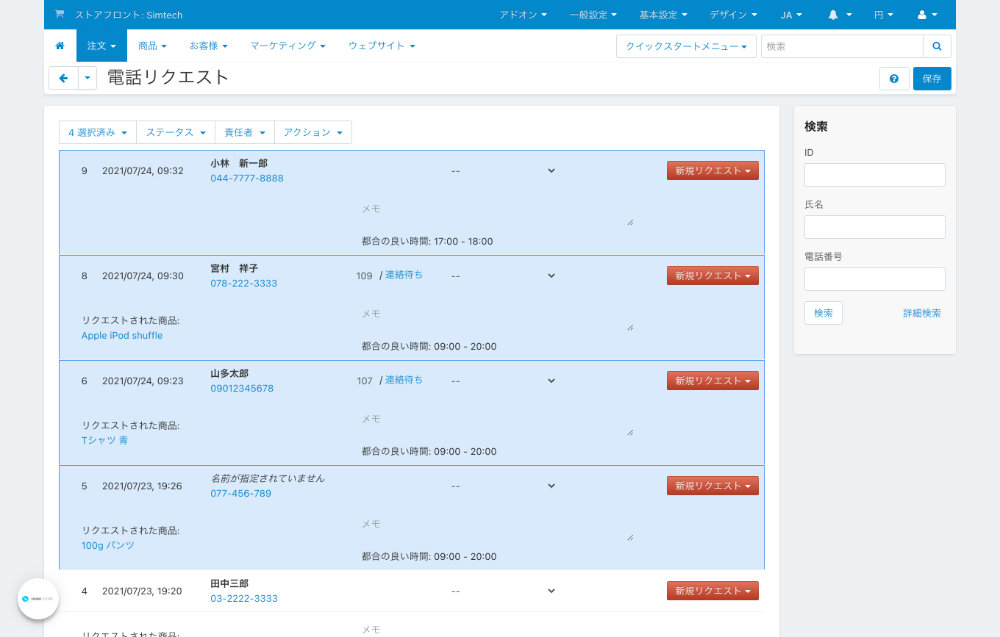Change status of request 5 新規リクエスト

713,486
